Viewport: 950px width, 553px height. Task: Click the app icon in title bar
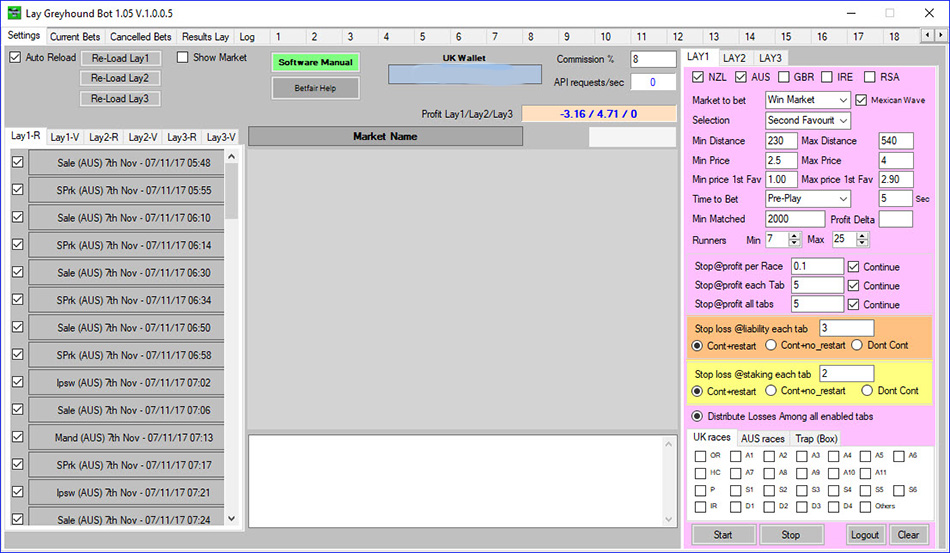pos(13,13)
